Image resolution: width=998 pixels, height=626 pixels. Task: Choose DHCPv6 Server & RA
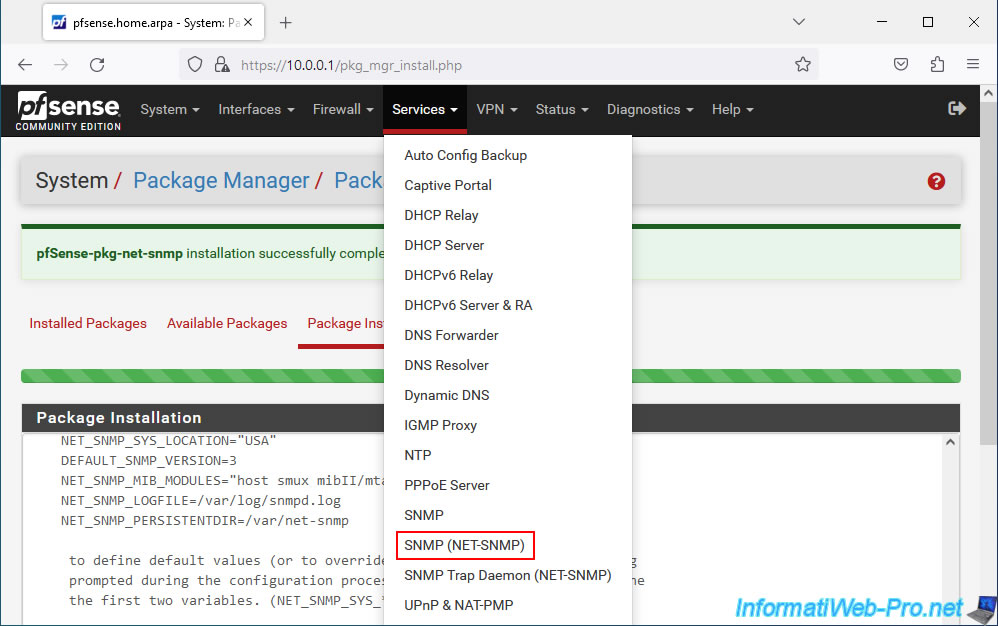point(468,305)
